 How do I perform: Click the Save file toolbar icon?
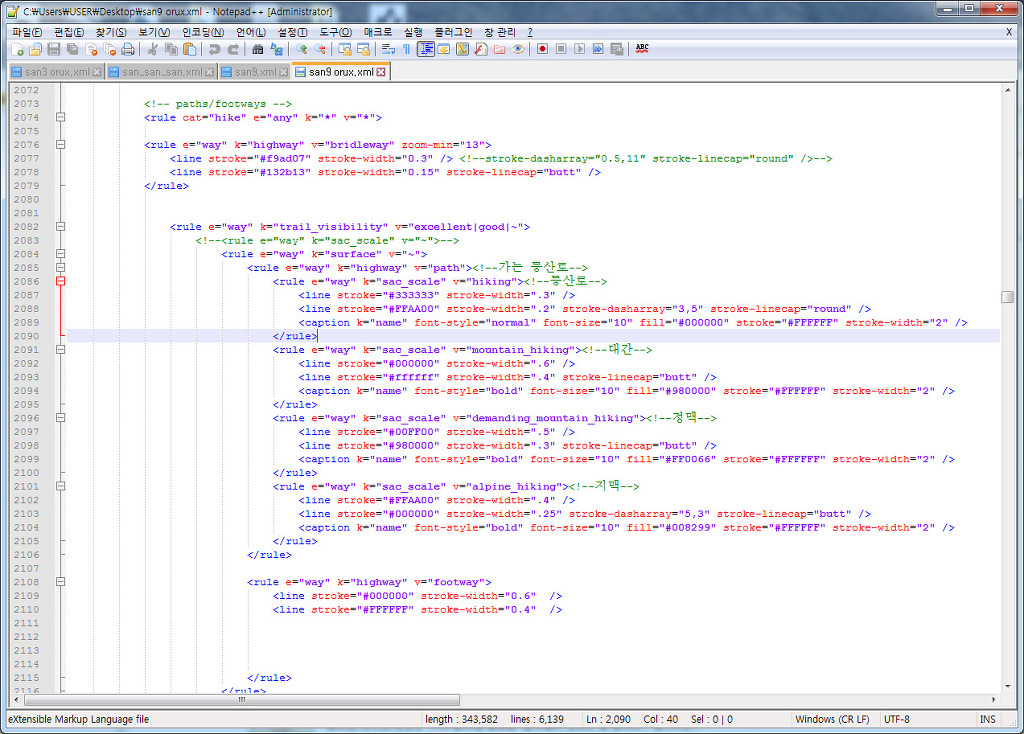53,49
